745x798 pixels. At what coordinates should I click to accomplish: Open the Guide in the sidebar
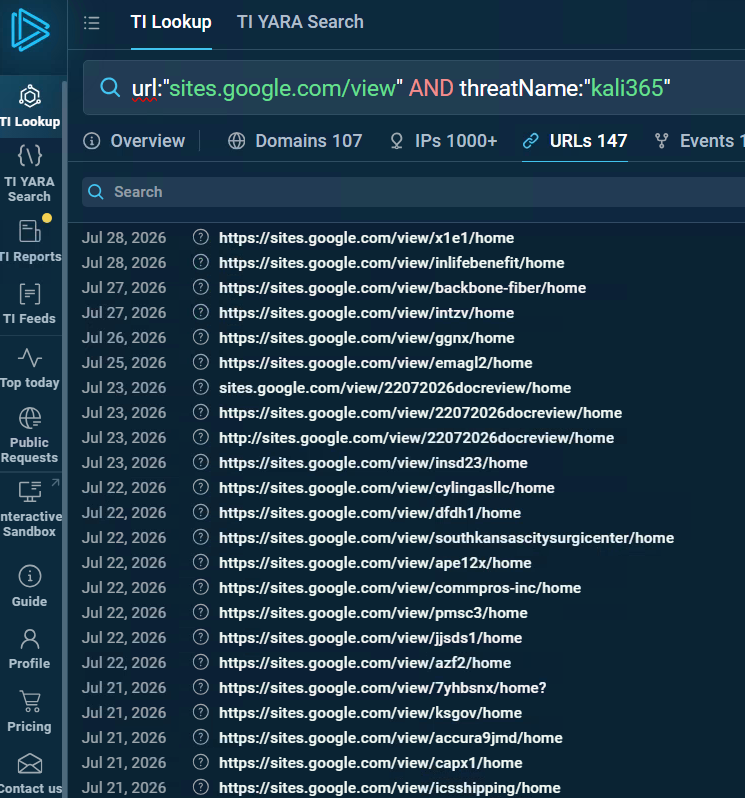pos(30,586)
